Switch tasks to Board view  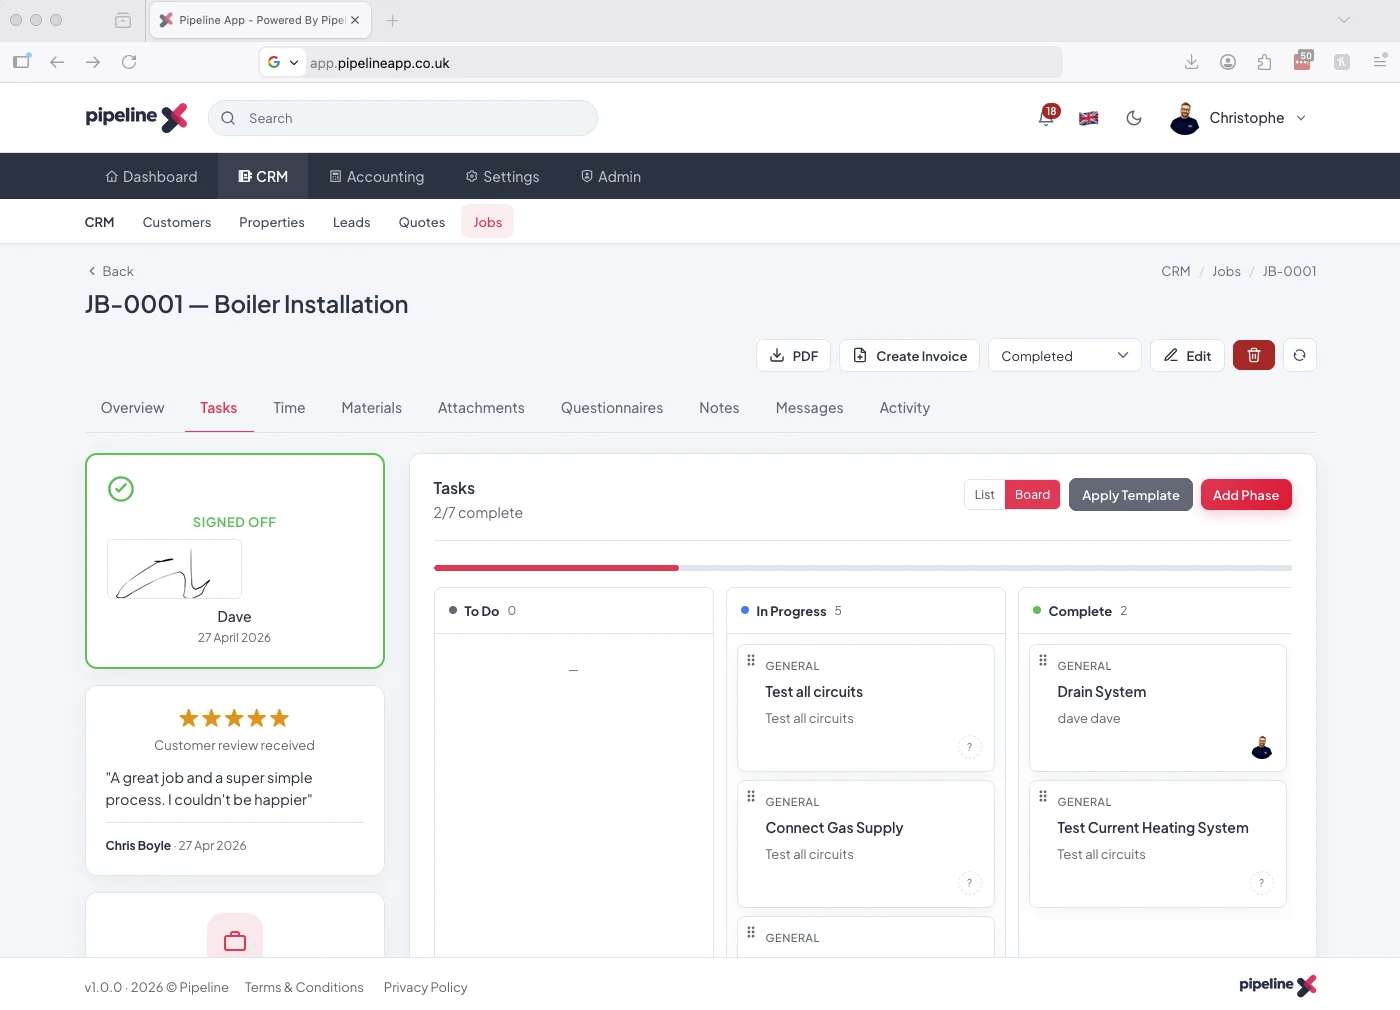click(1032, 495)
